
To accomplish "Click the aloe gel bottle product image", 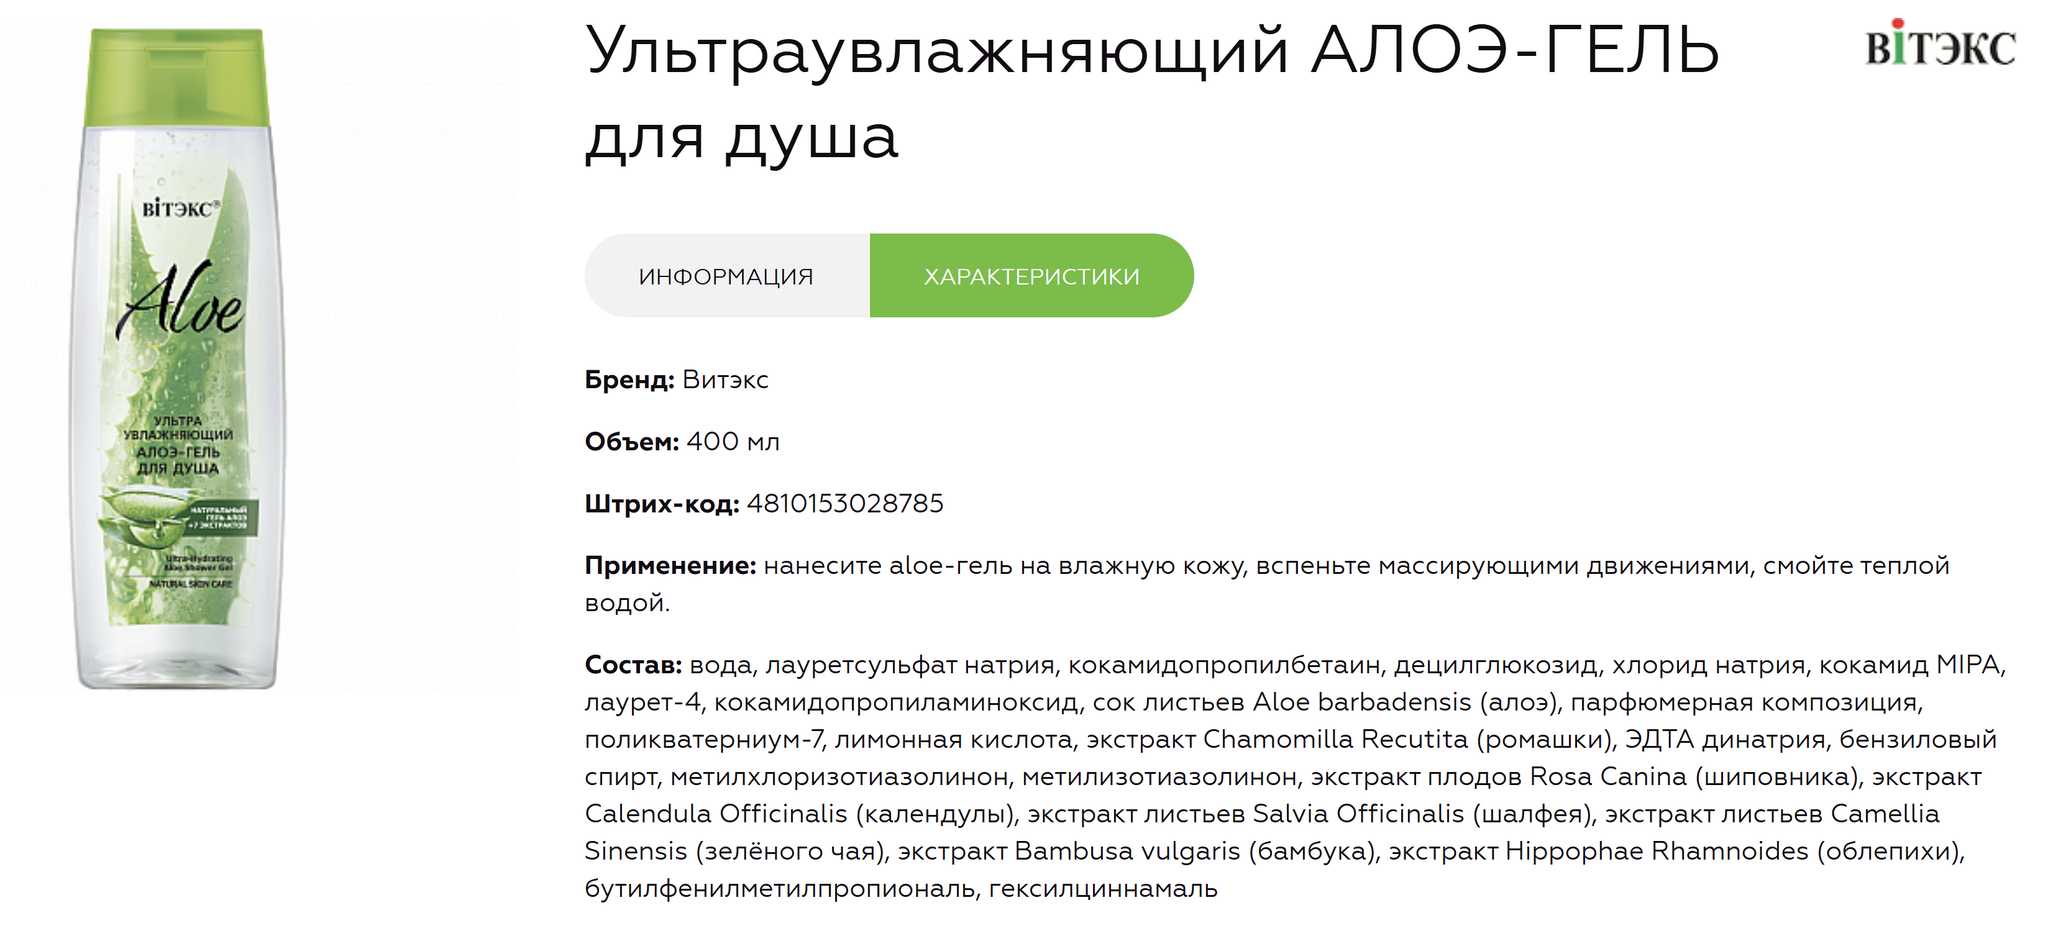I will [177, 358].
